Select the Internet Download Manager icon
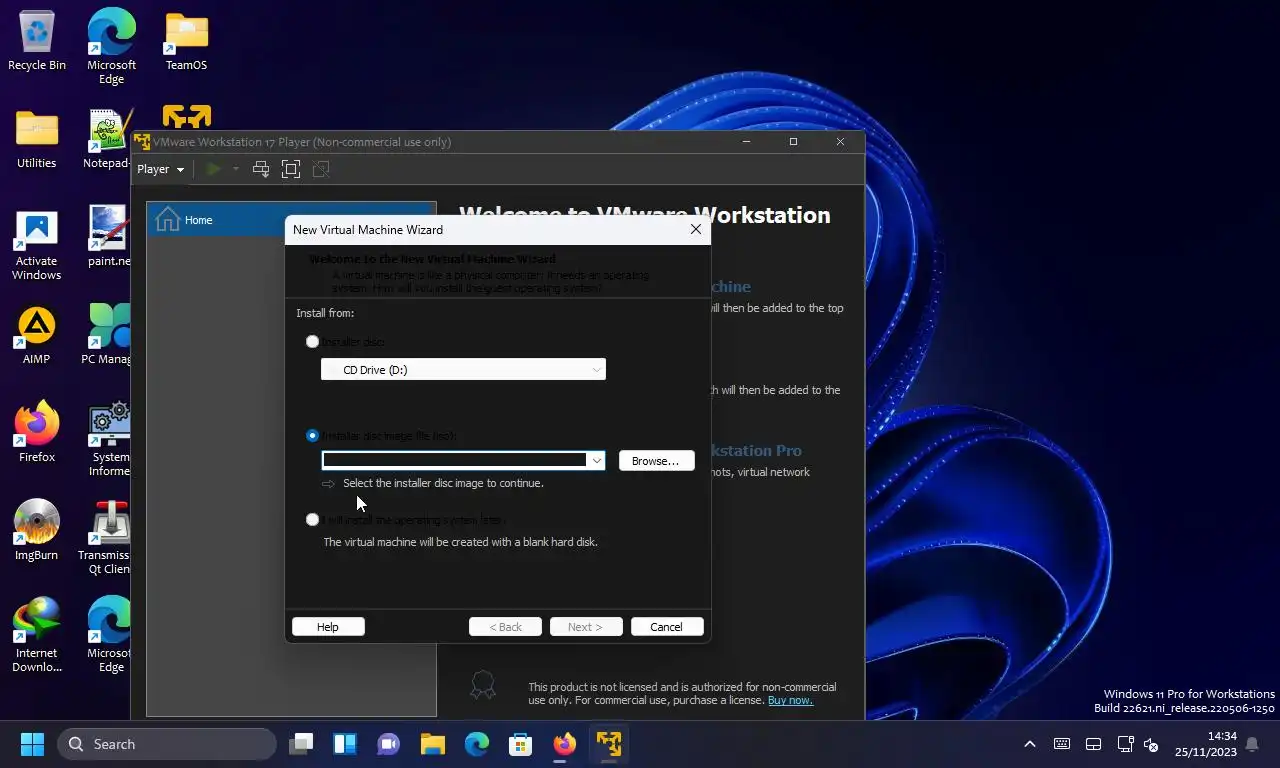The width and height of the screenshot is (1280, 768). pos(37,636)
